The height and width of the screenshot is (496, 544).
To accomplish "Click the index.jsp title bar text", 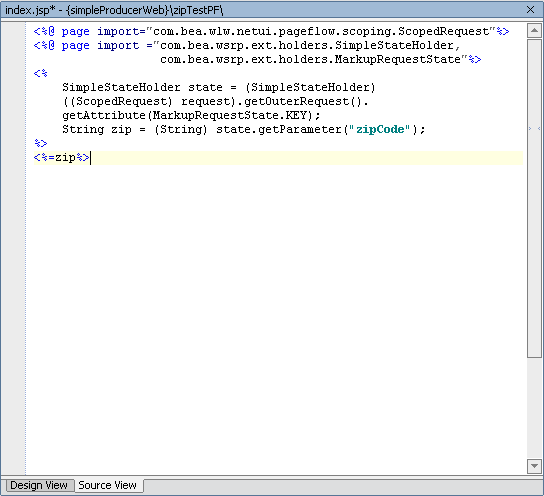I will point(114,10).
